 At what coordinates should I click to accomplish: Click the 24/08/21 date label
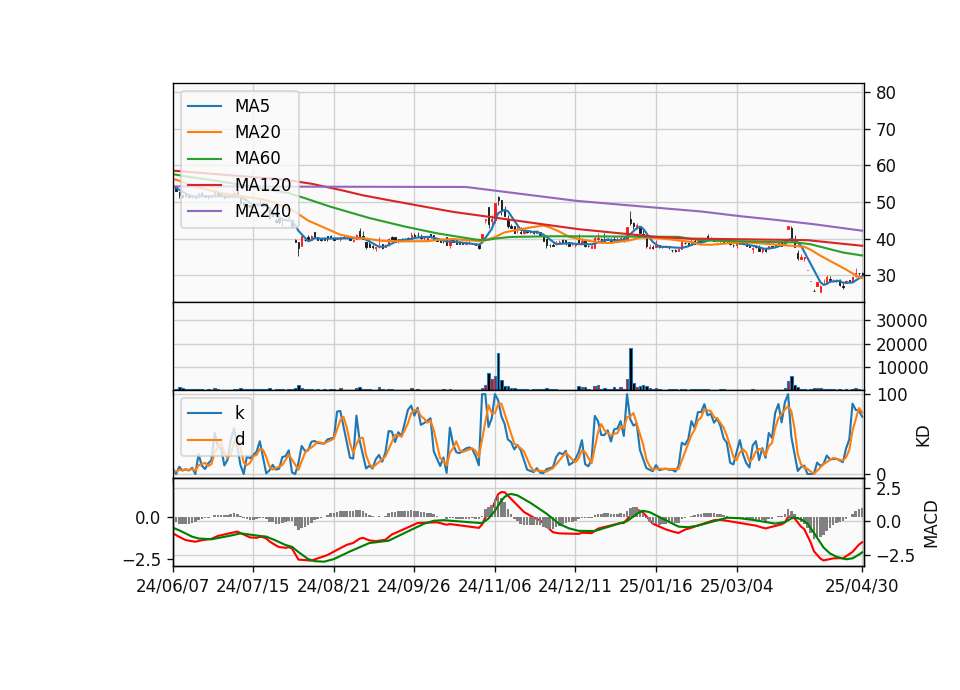(x=334, y=586)
